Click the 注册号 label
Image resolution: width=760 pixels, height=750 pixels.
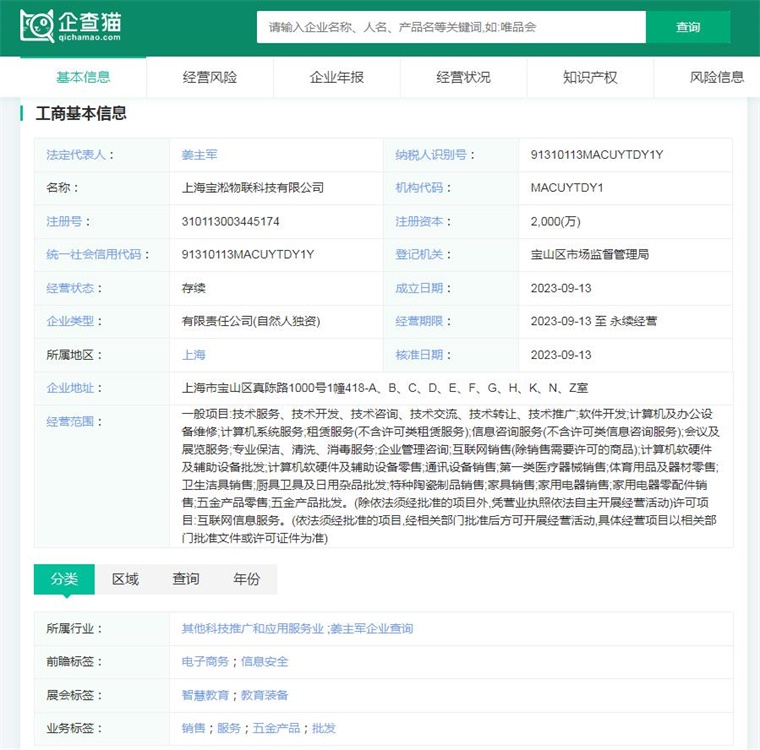[64, 222]
